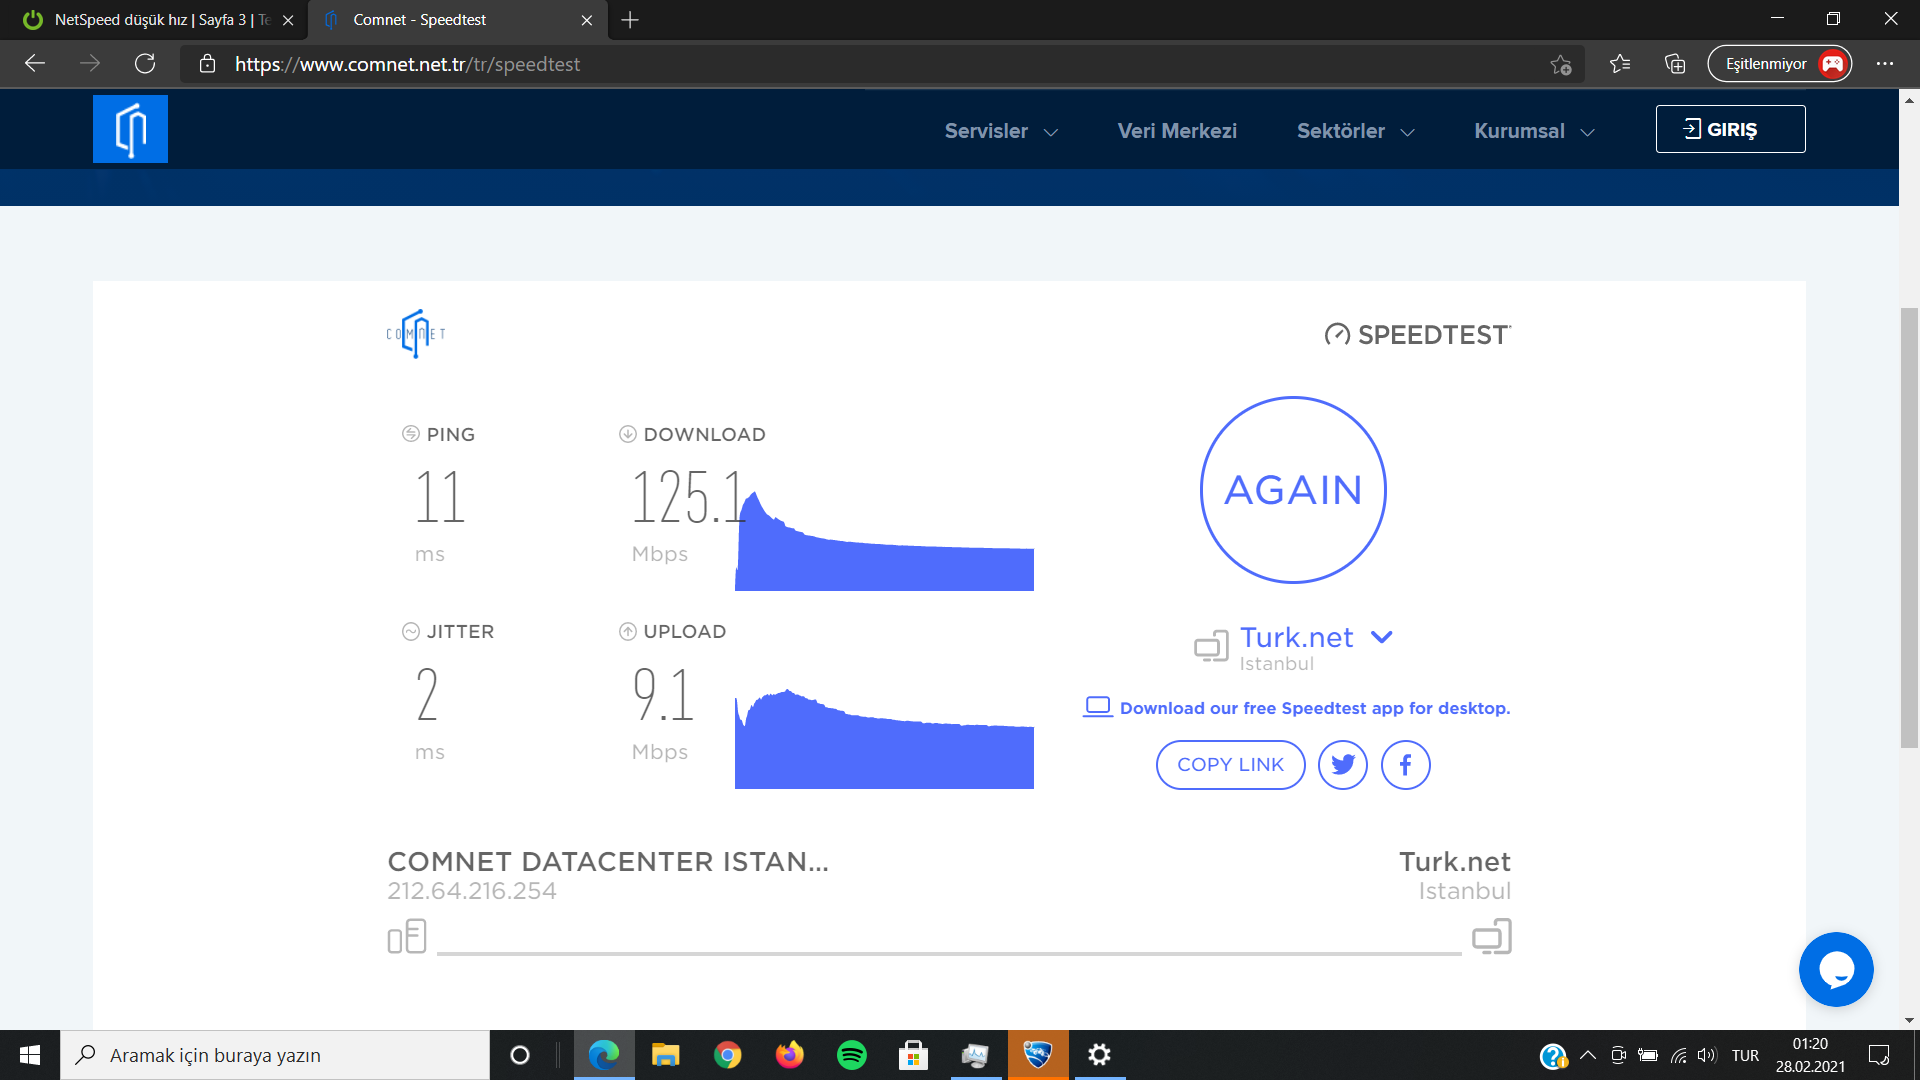
Task: Expand the Kurumsal dropdown menu
Action: tap(1534, 131)
